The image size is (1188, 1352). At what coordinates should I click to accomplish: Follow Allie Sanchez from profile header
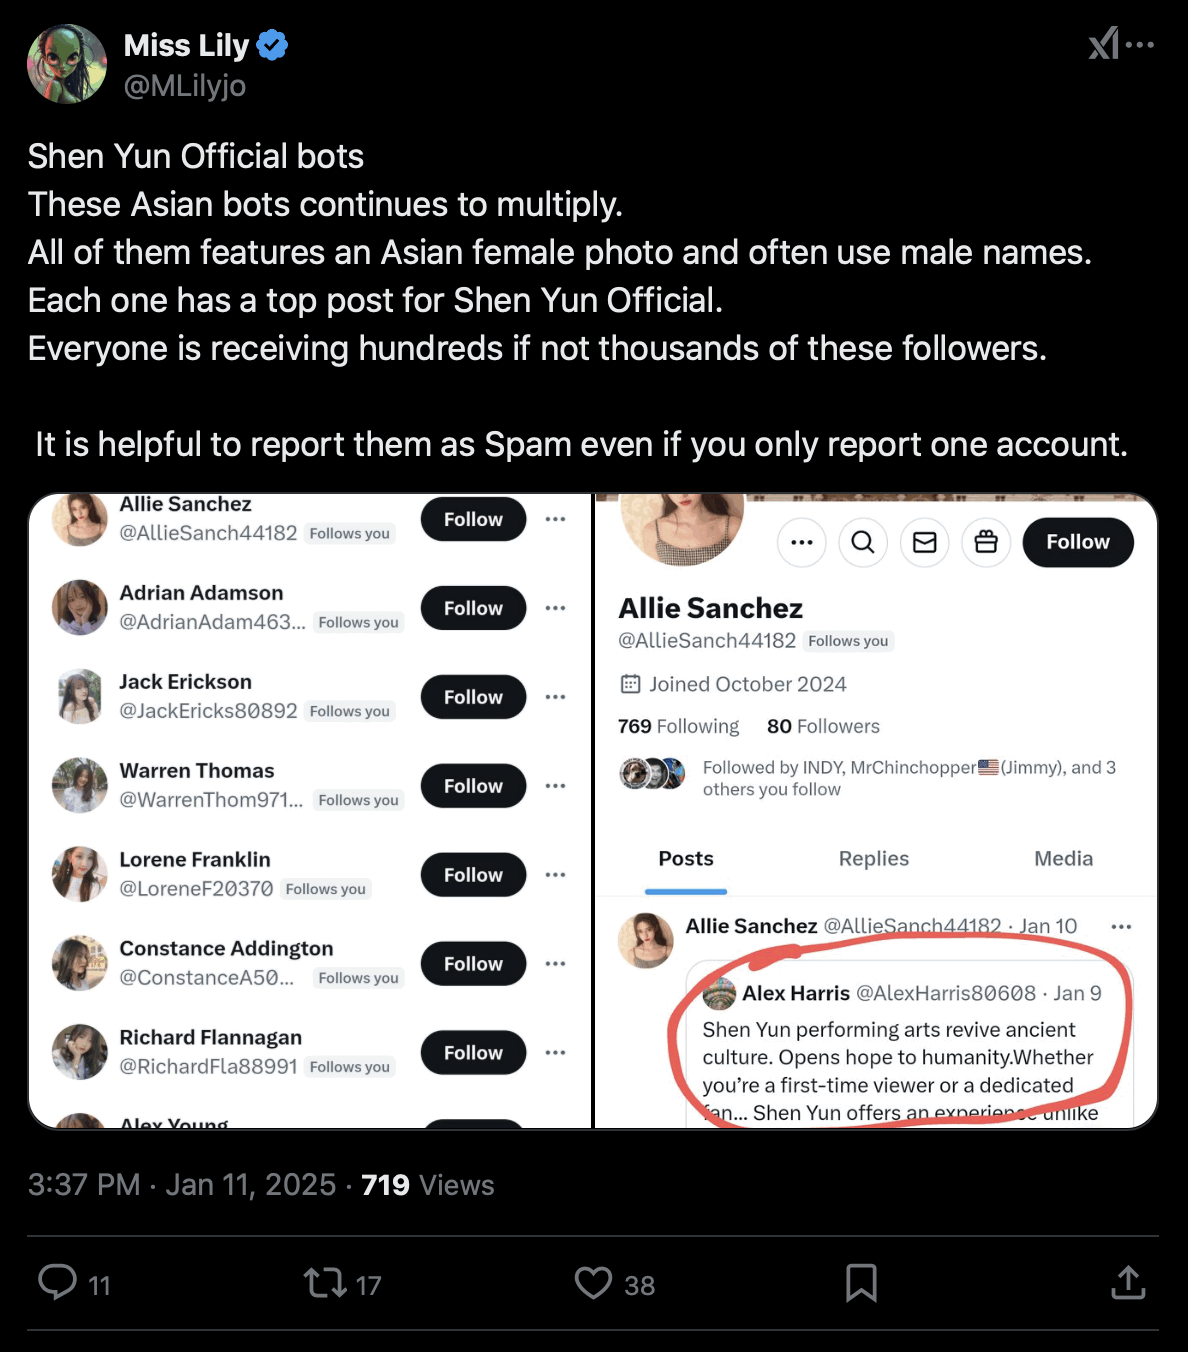point(1078,542)
